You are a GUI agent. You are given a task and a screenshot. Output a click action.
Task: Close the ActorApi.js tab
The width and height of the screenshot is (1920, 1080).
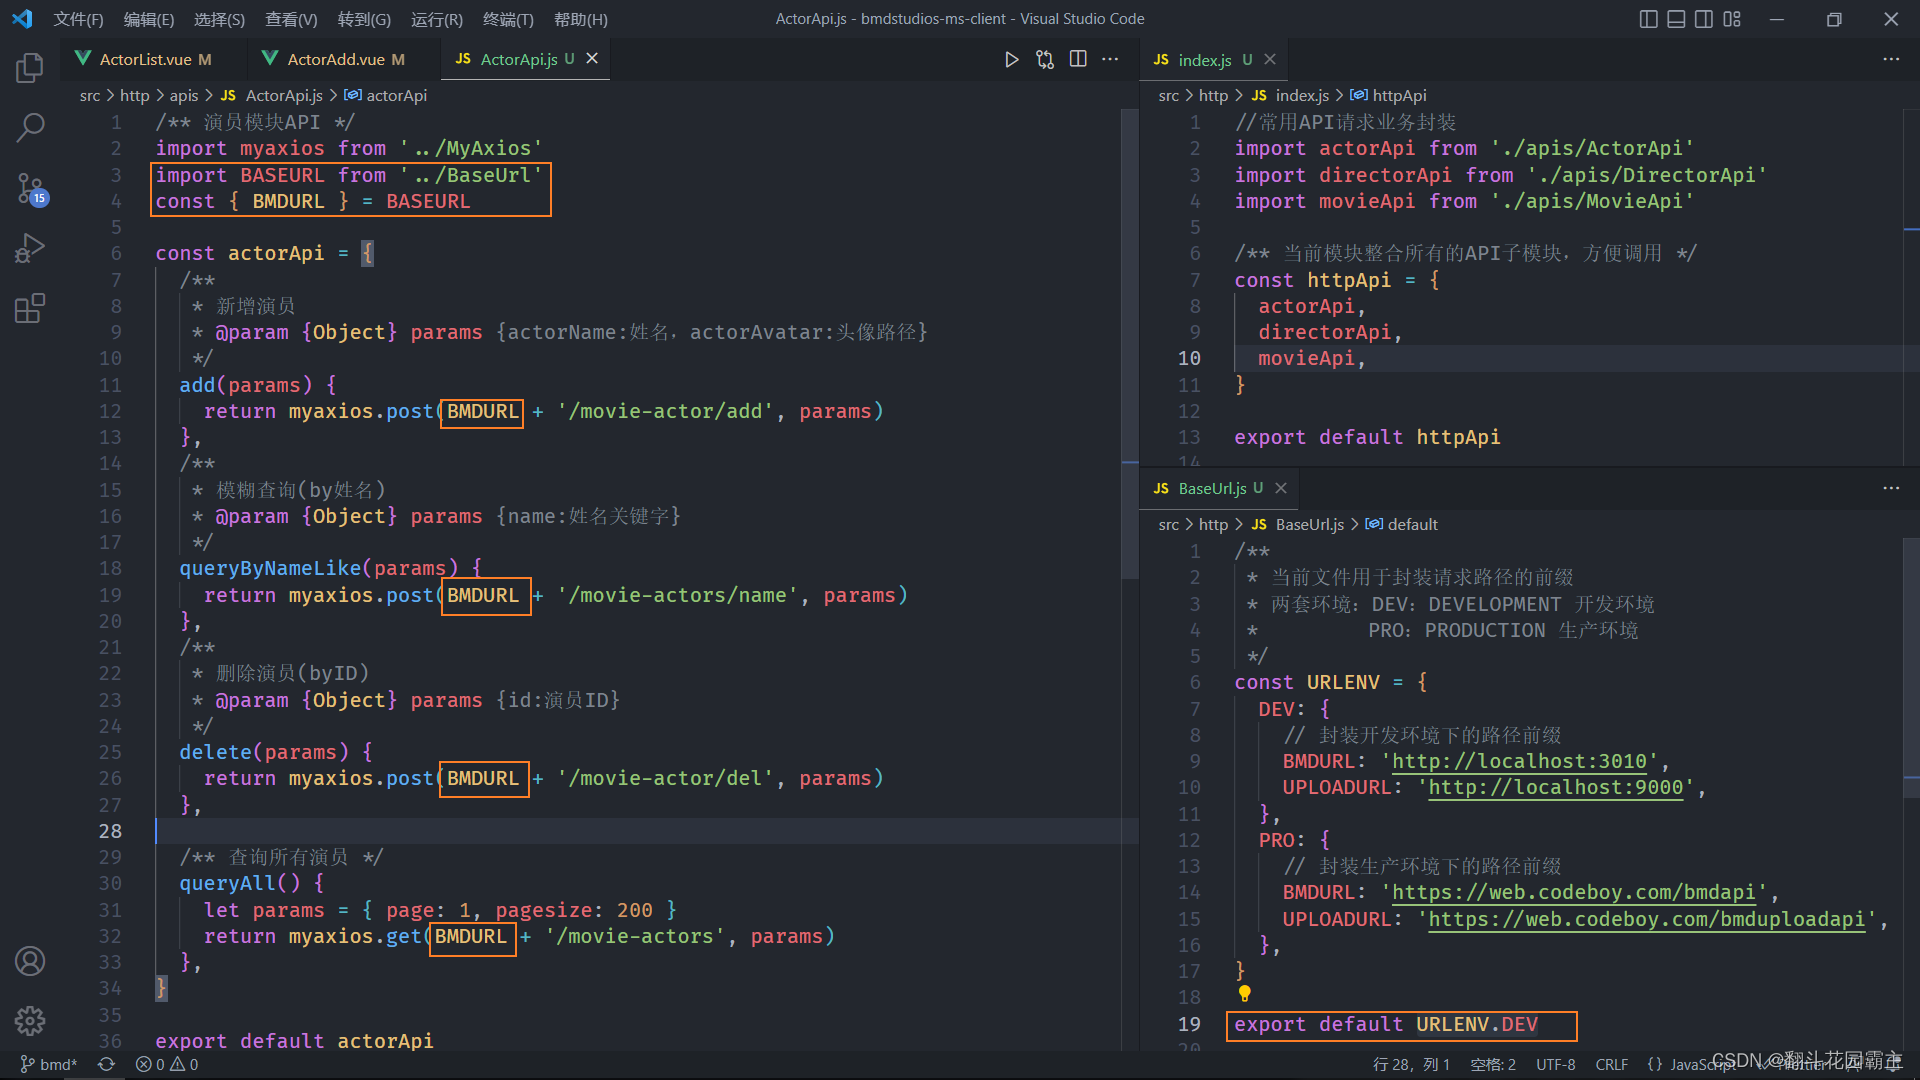pyautogui.click(x=592, y=59)
